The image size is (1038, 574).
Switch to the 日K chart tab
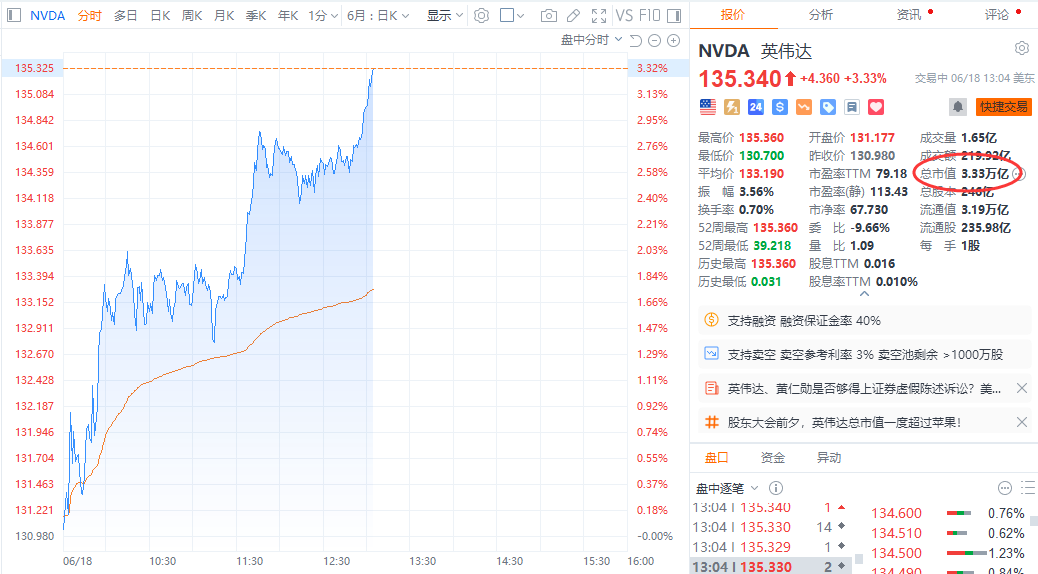coord(159,16)
